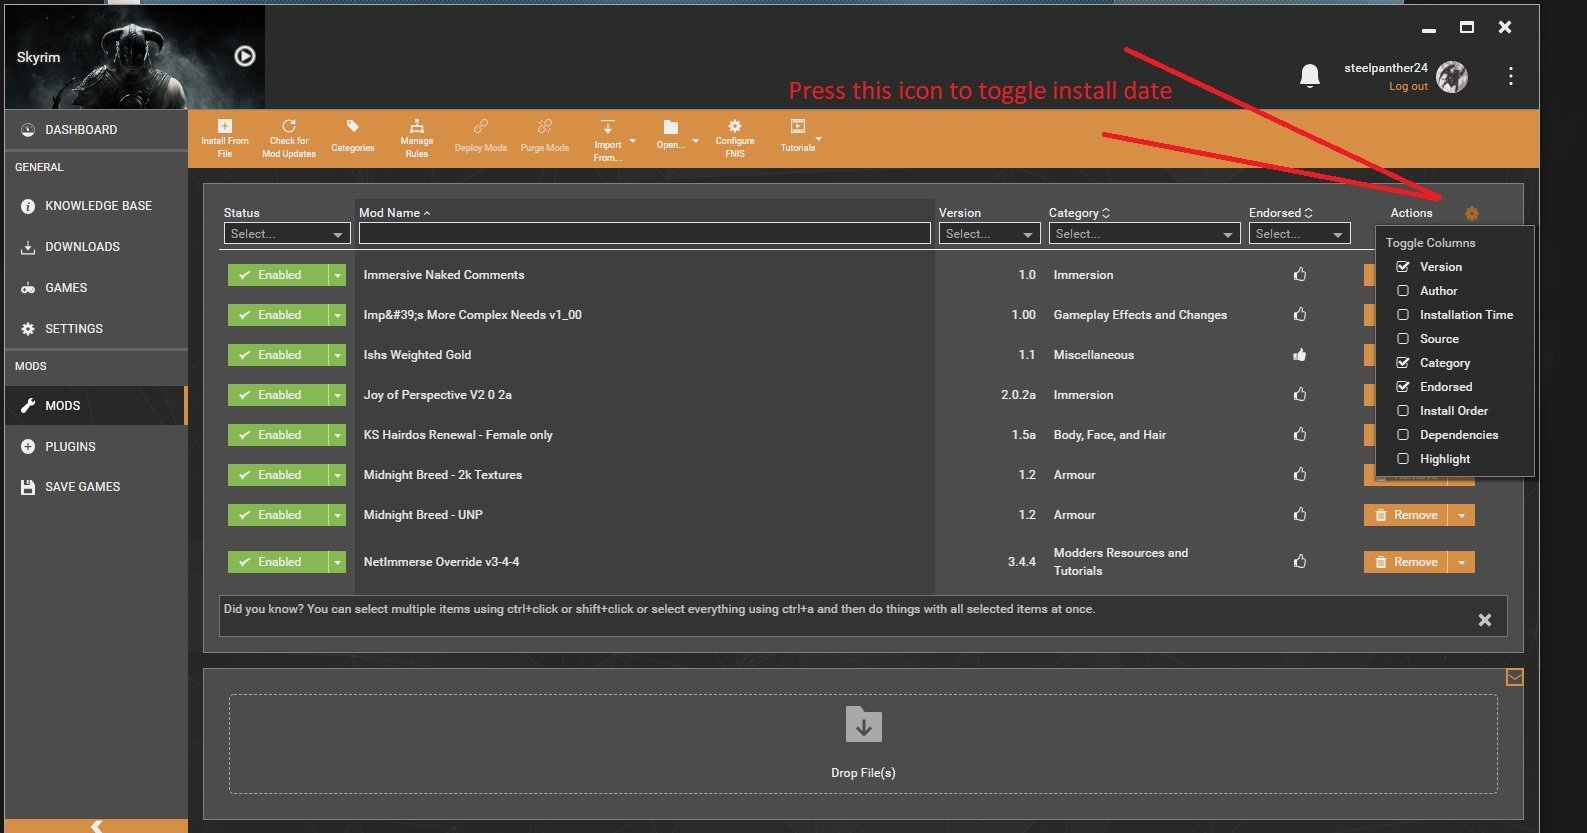
Task: Endorse Immersive Naked Comments with thumbs up
Action: click(1300, 274)
